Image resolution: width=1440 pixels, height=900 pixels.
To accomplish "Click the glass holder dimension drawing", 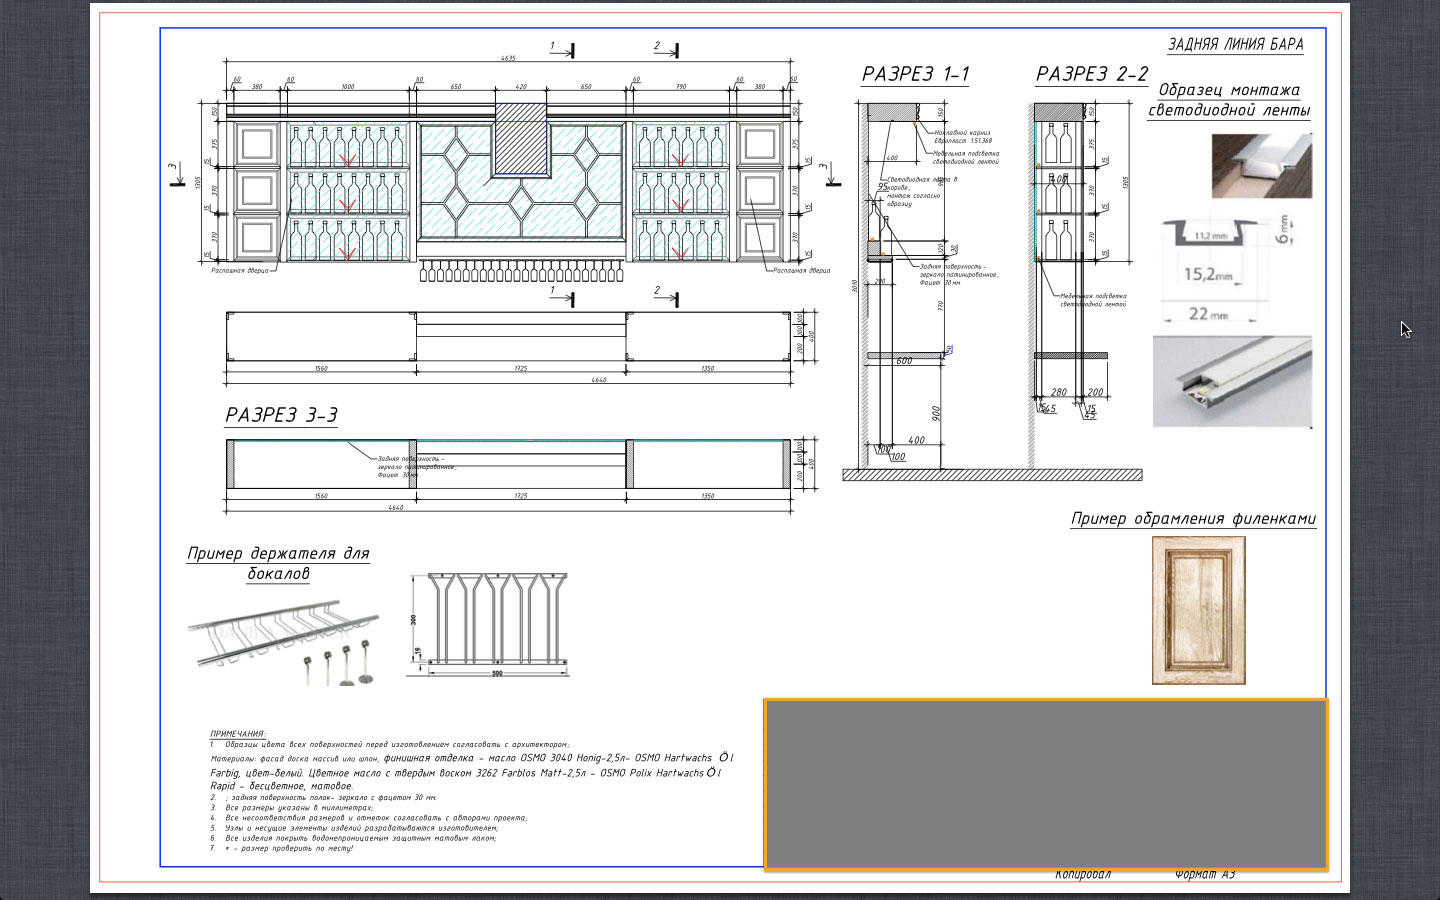I will pyautogui.click(x=488, y=624).
